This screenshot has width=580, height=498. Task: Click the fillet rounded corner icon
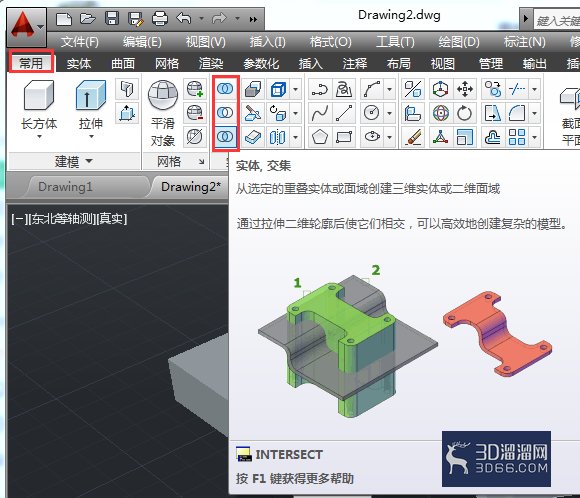pos(517,113)
